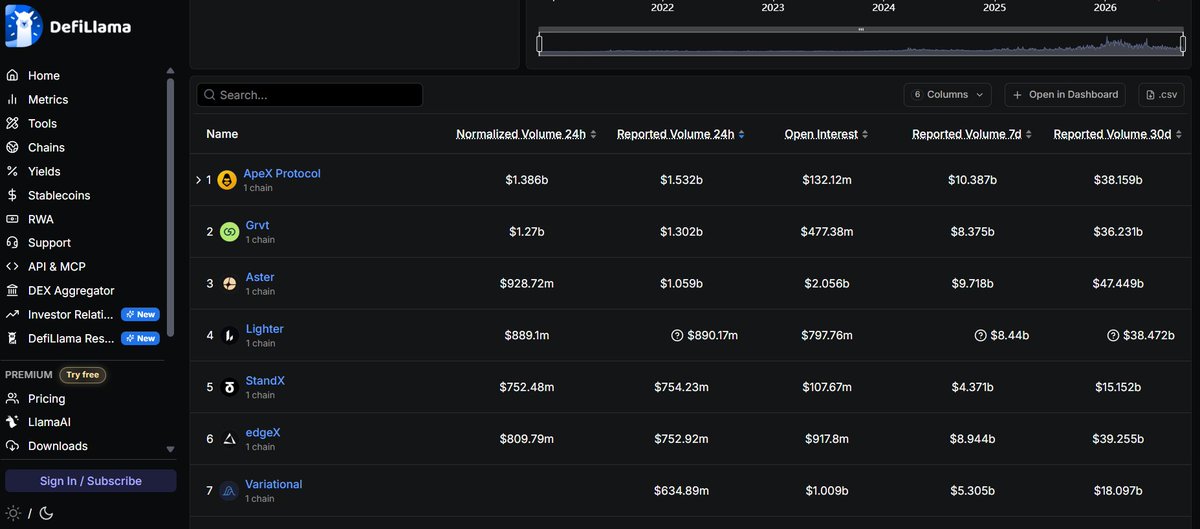Click the chart range slider right handle
This screenshot has height=529, width=1200.
point(1182,43)
